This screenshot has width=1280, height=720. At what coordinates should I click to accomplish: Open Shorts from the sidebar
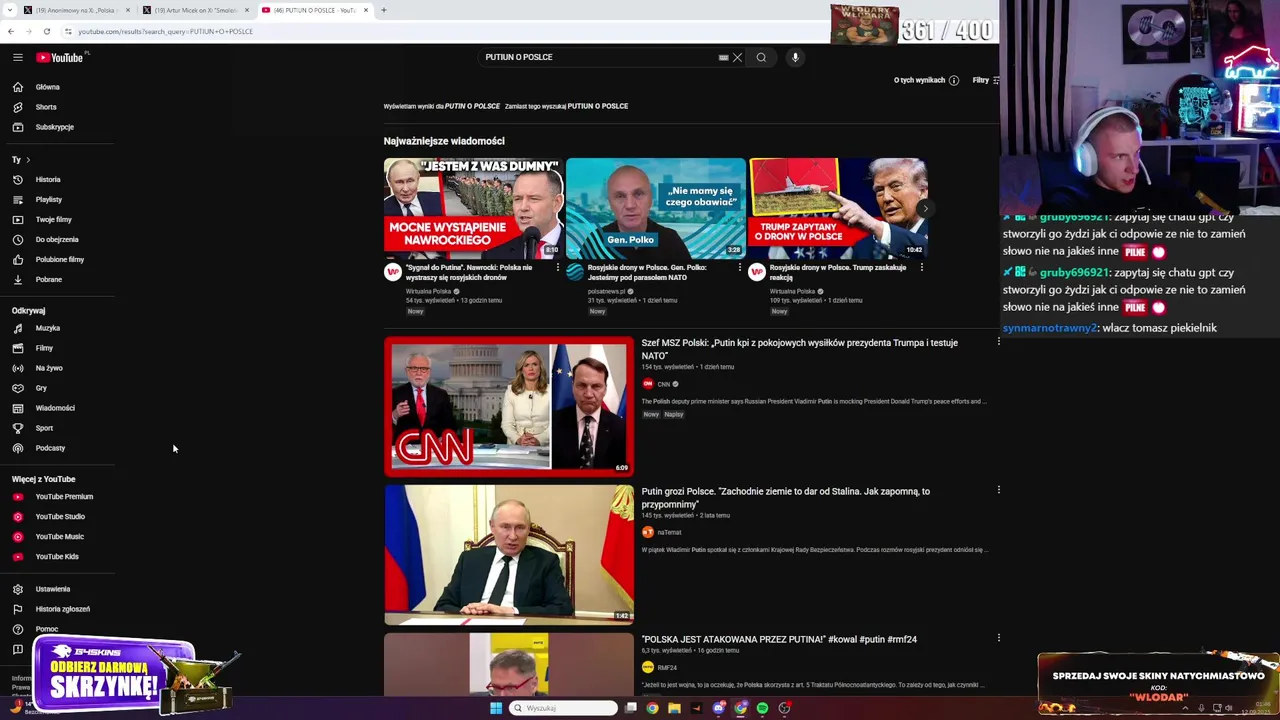tap(46, 107)
